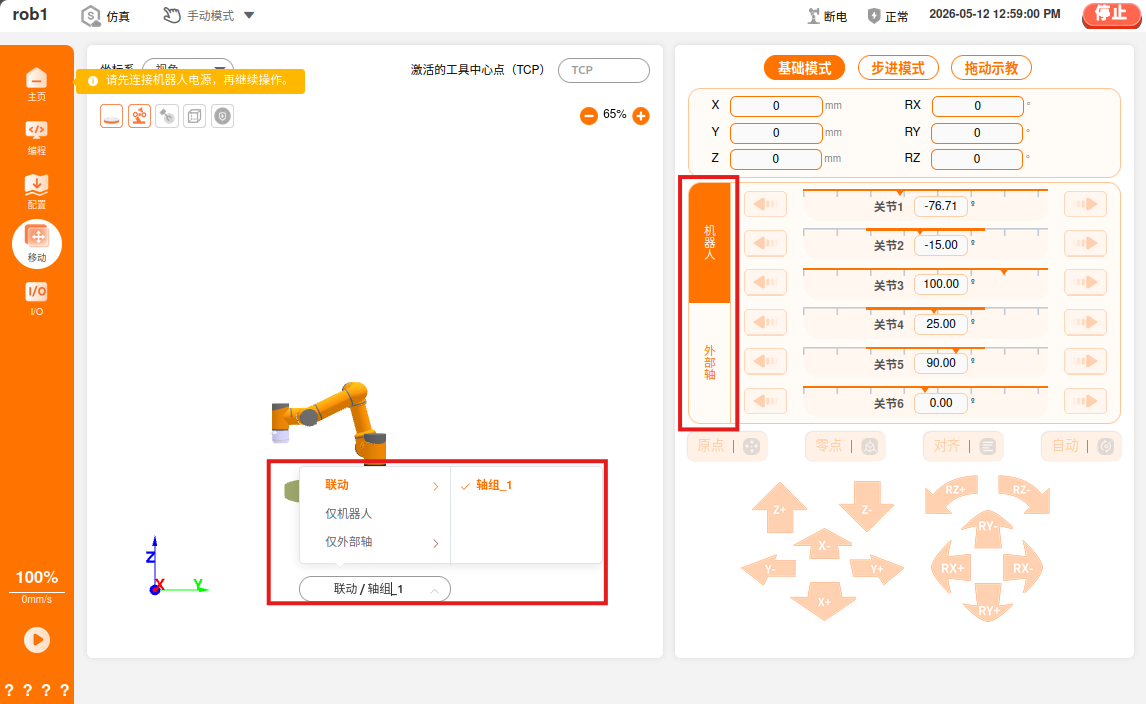Viewport: 1146px width, 704px height.
Task: Click the Z+ jog arrow
Action: (x=779, y=507)
